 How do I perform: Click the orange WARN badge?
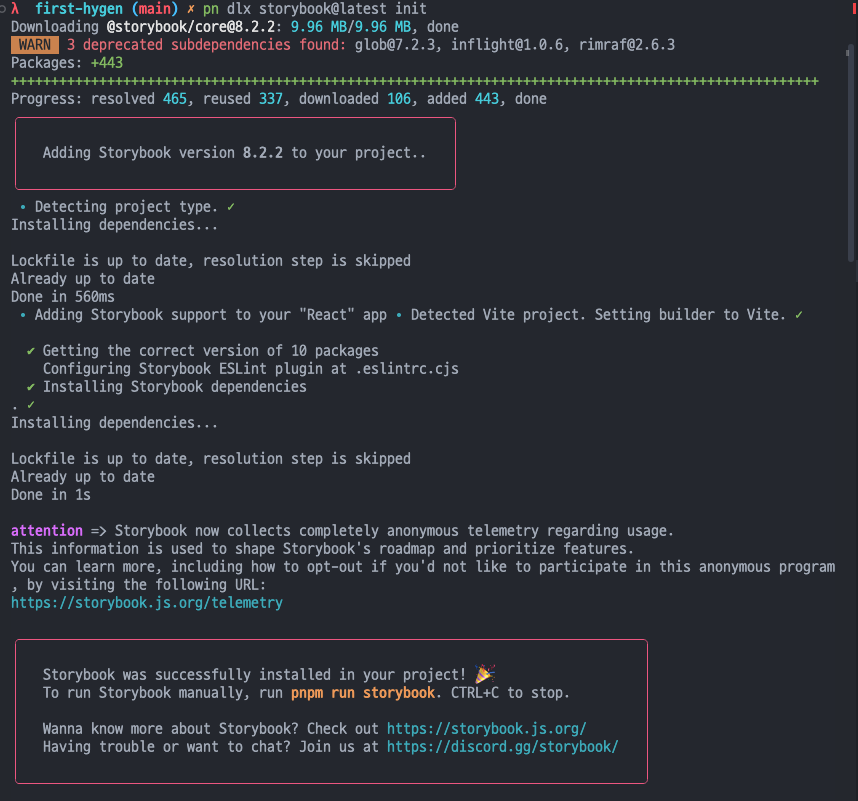pos(35,45)
